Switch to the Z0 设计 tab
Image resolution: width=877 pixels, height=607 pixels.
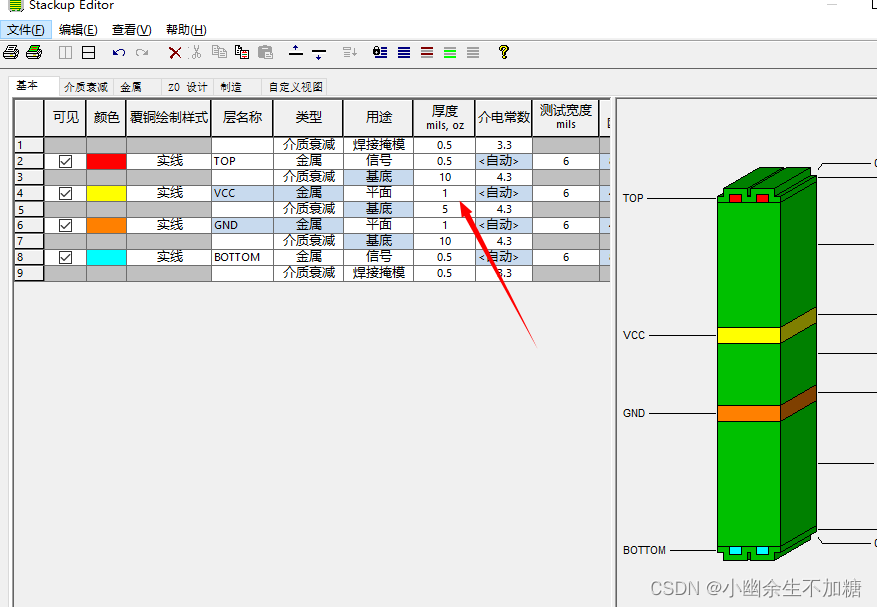tap(187, 87)
